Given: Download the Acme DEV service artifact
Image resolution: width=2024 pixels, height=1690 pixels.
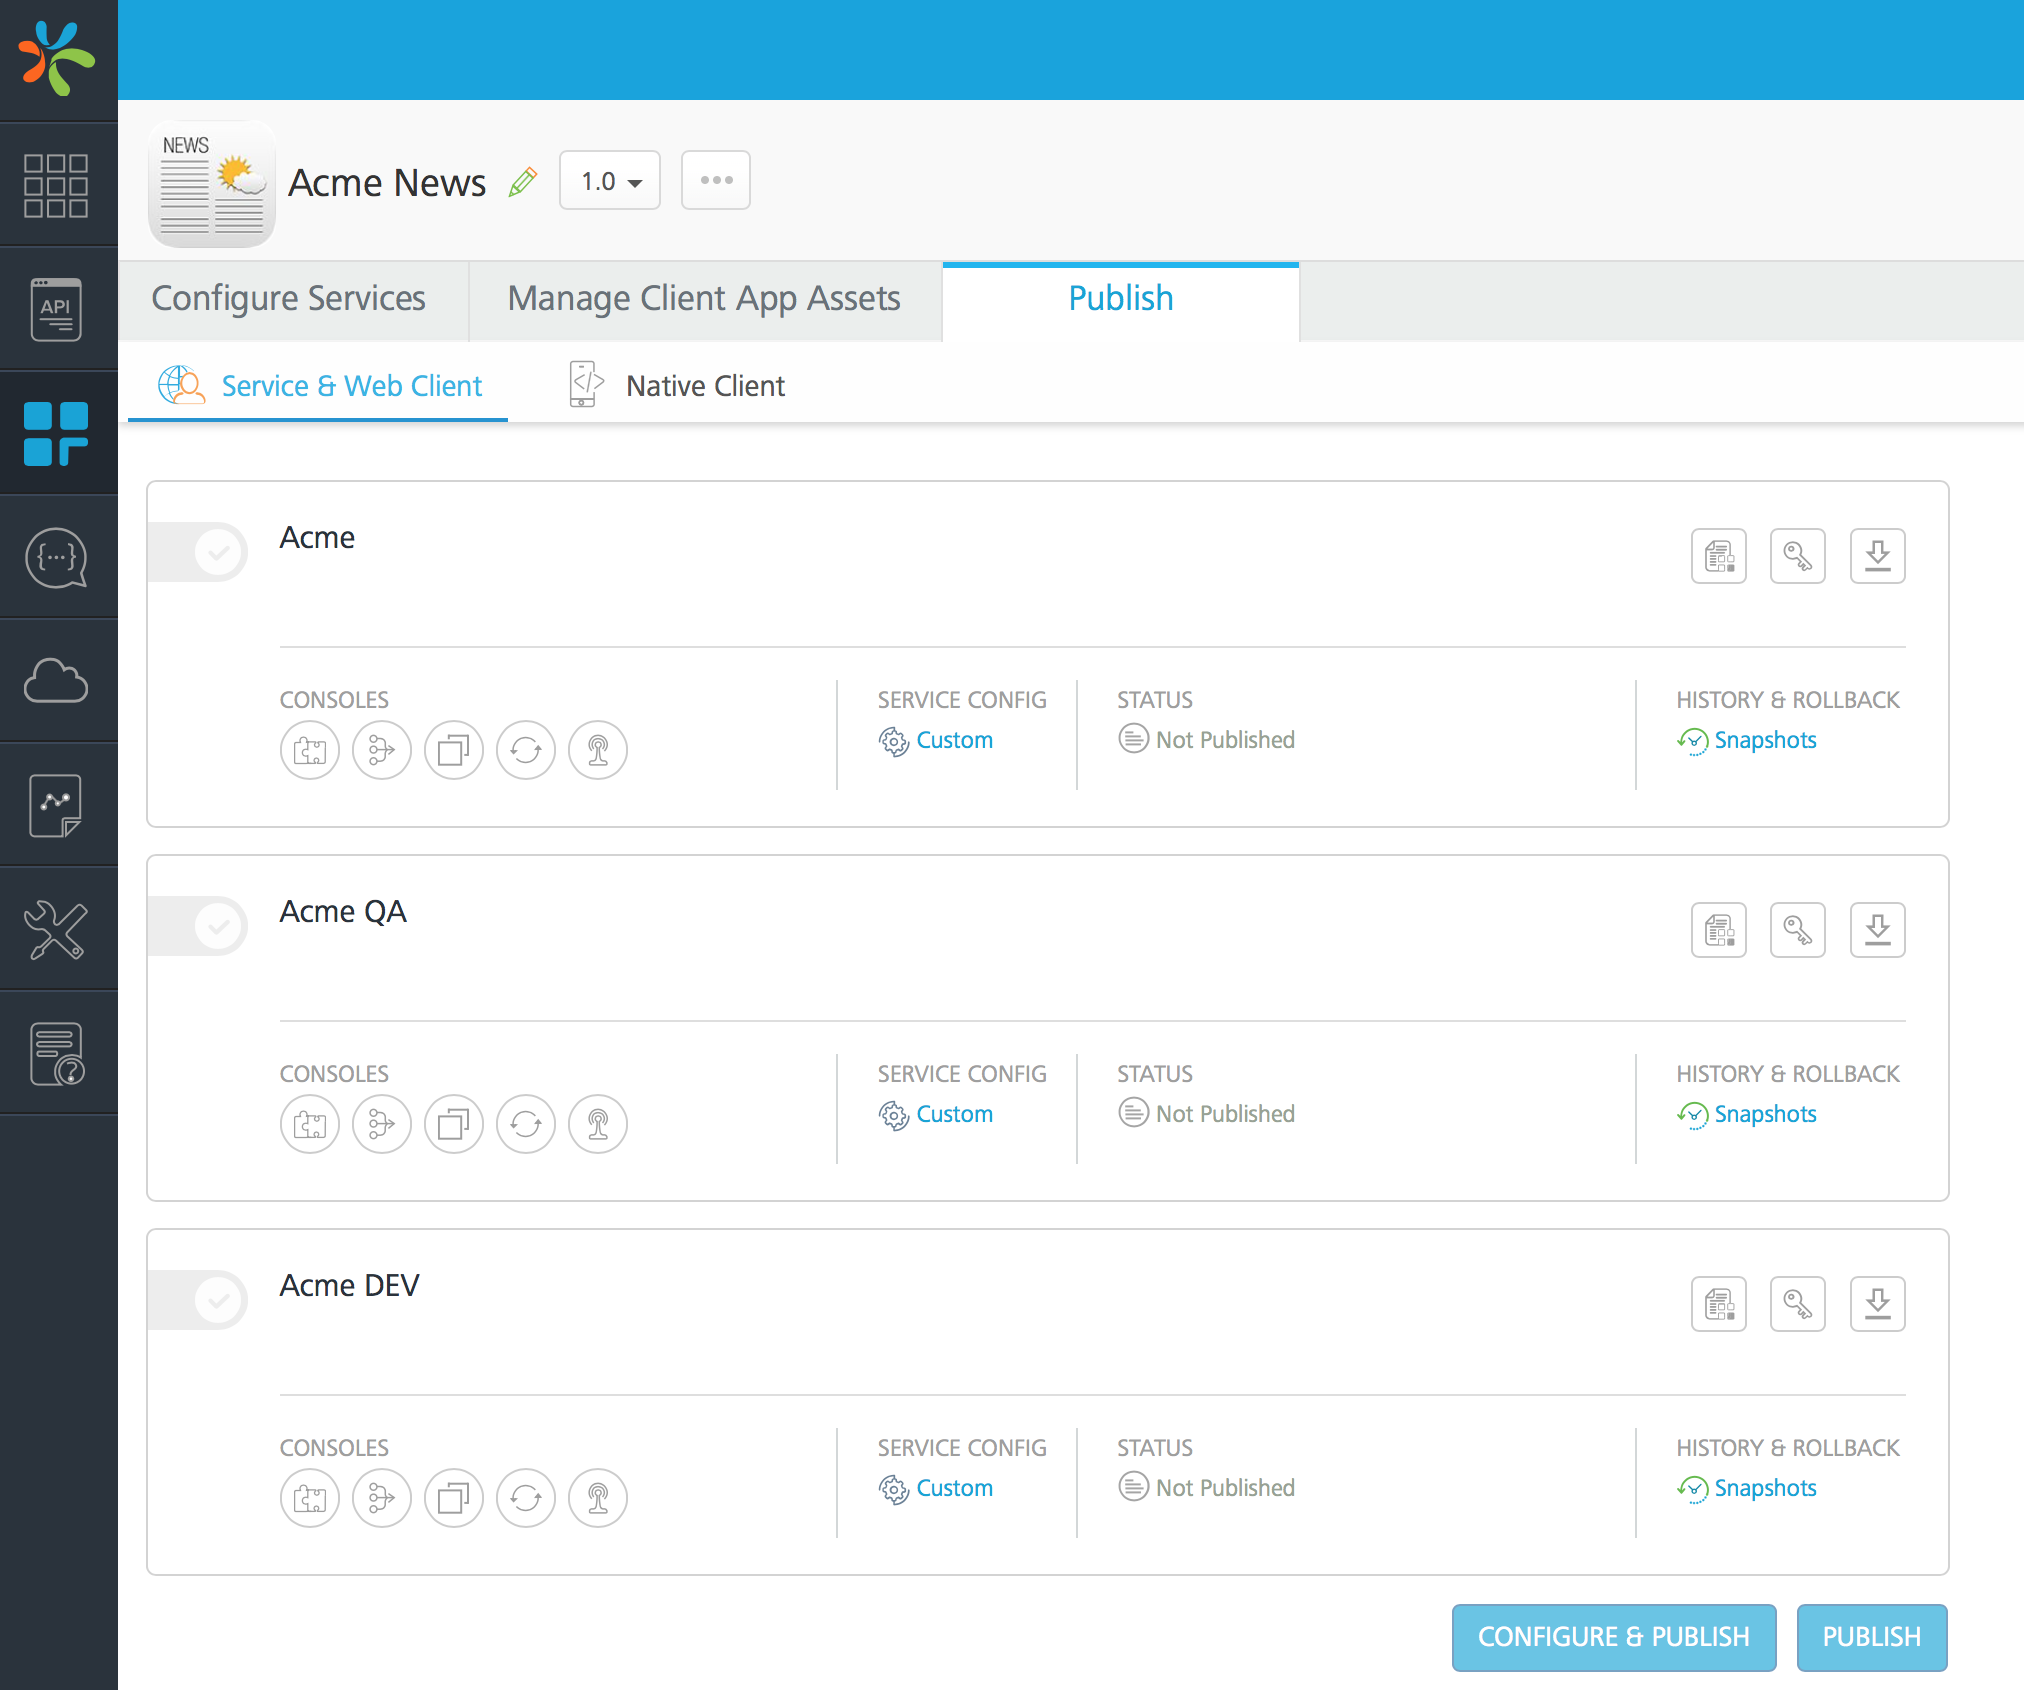Looking at the screenshot, I should [1878, 1304].
